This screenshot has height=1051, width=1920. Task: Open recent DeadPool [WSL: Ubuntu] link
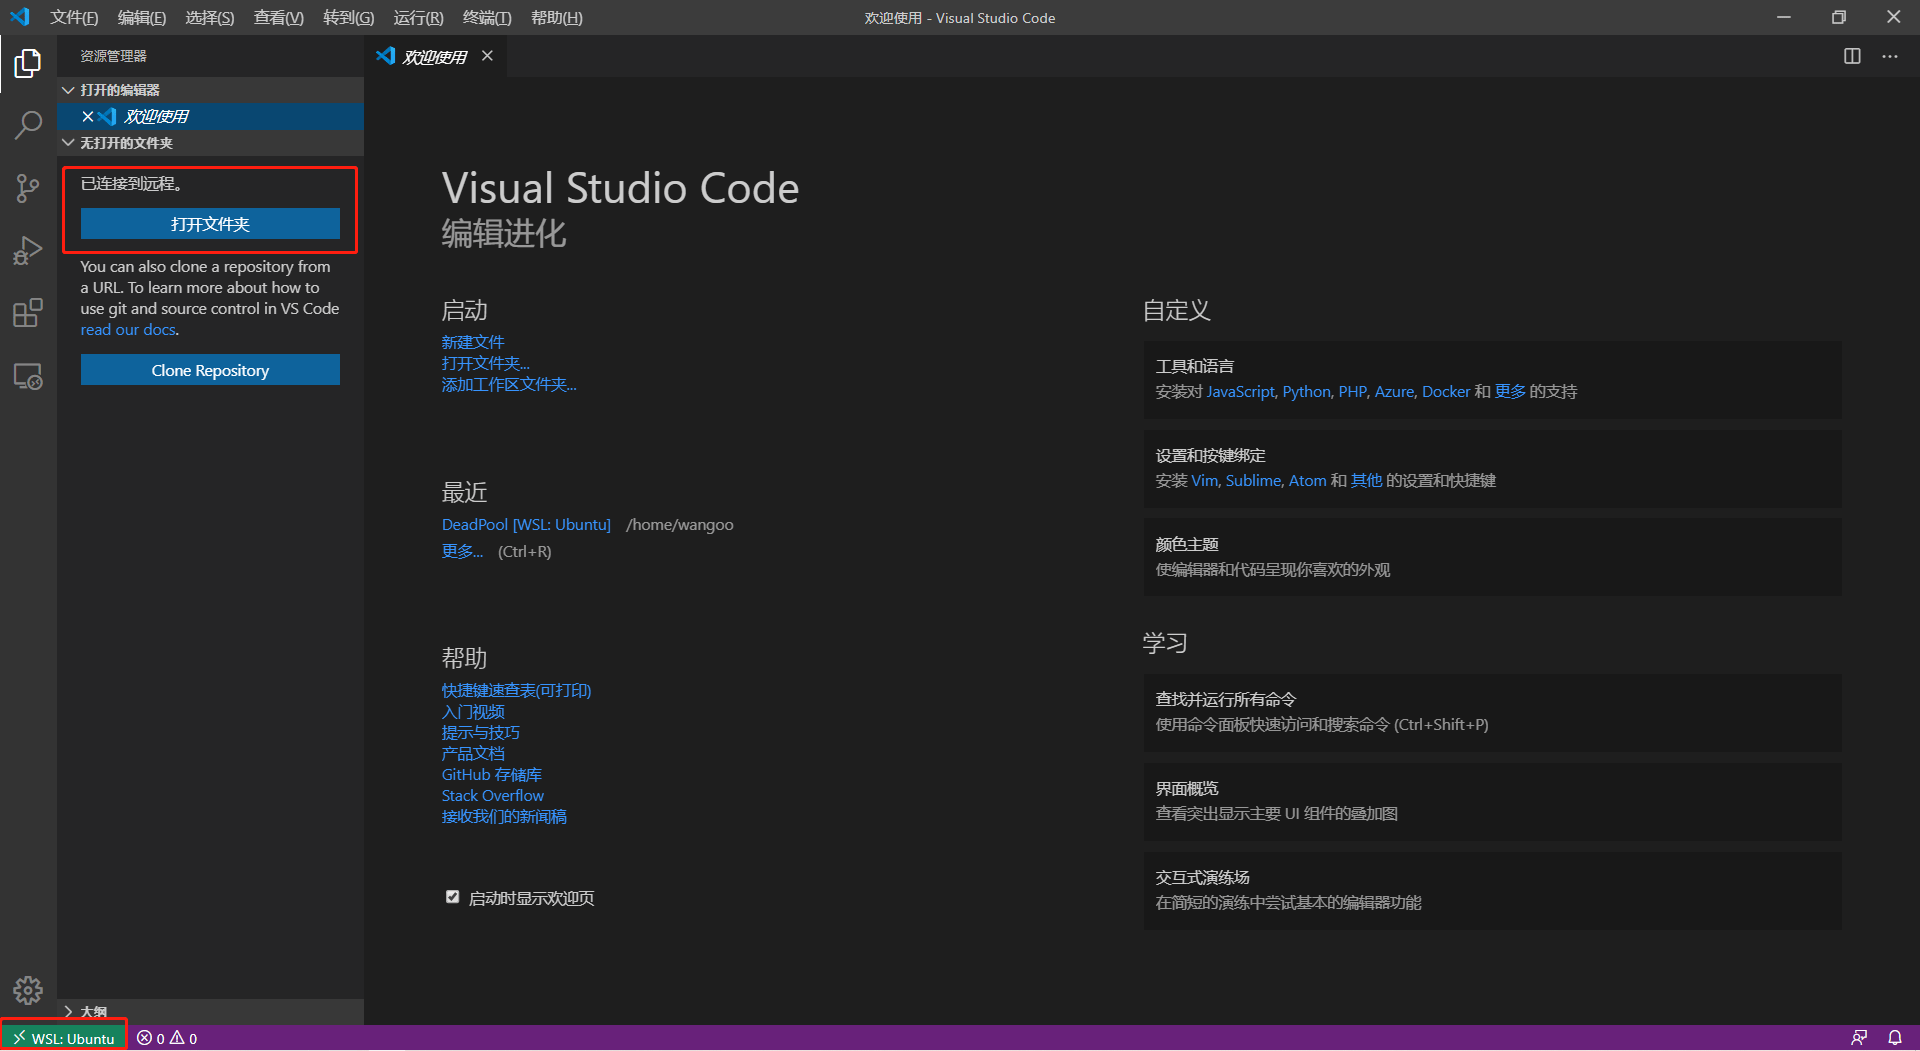(526, 524)
